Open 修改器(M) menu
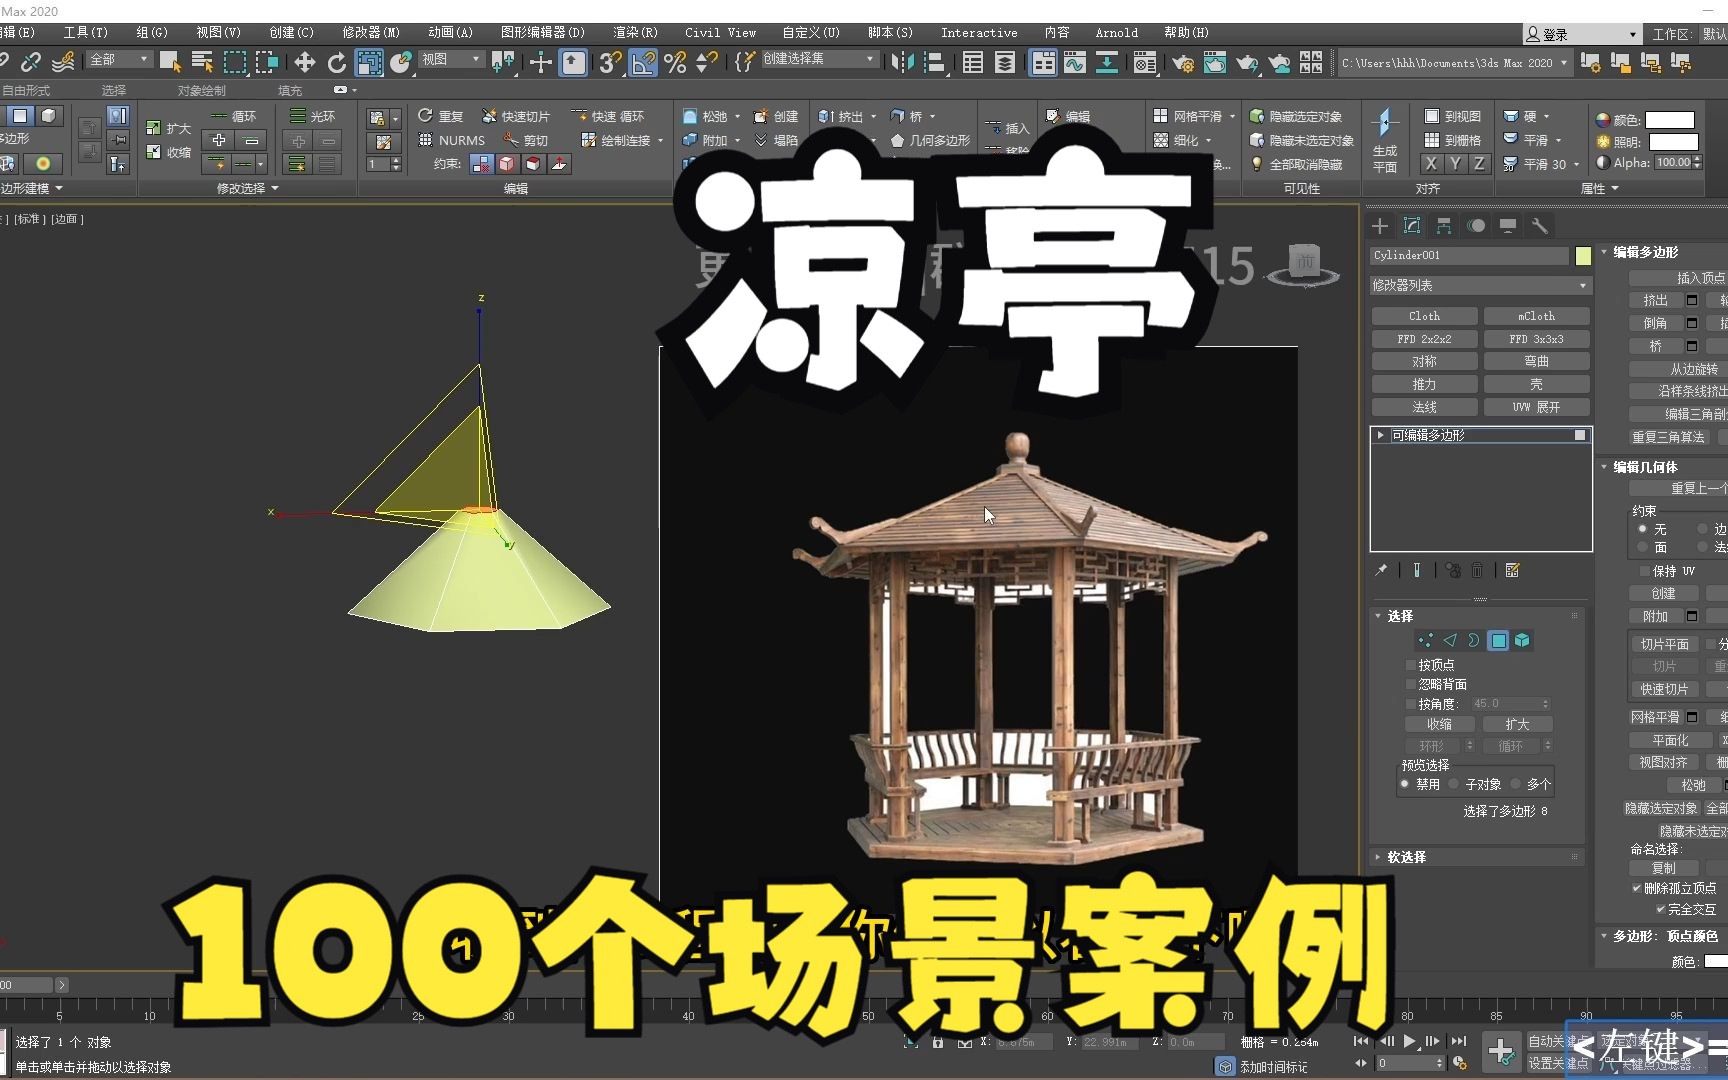The height and width of the screenshot is (1080, 1728). pyautogui.click(x=371, y=33)
